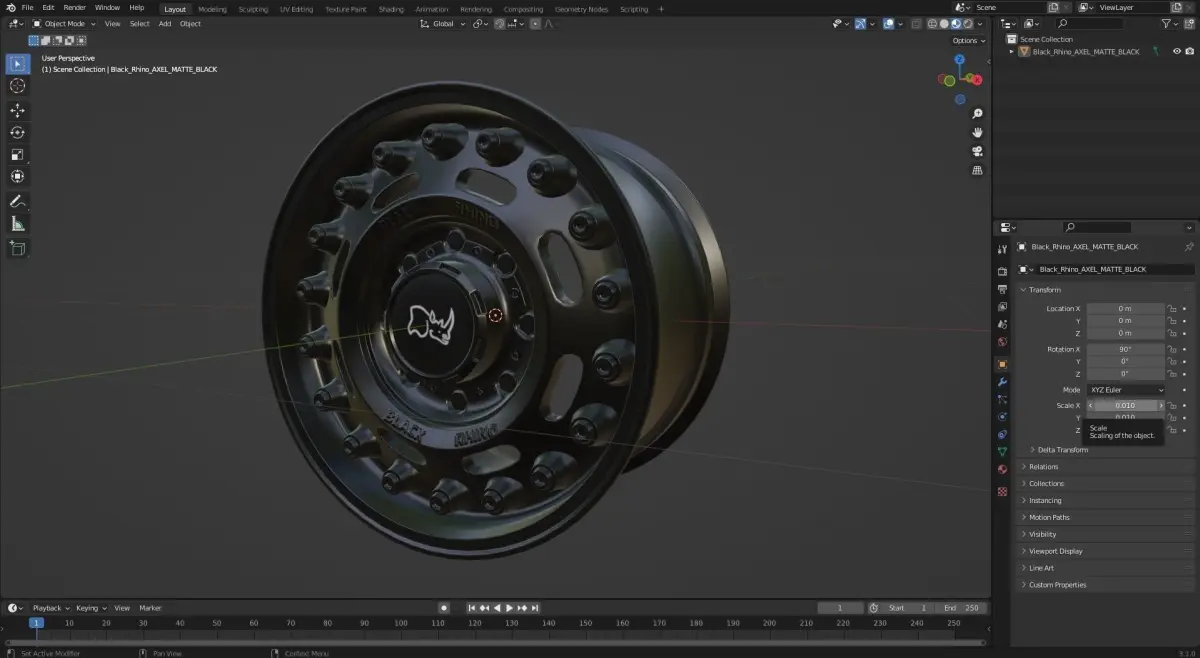Open the File menu
This screenshot has width=1200, height=658.
(x=27, y=8)
